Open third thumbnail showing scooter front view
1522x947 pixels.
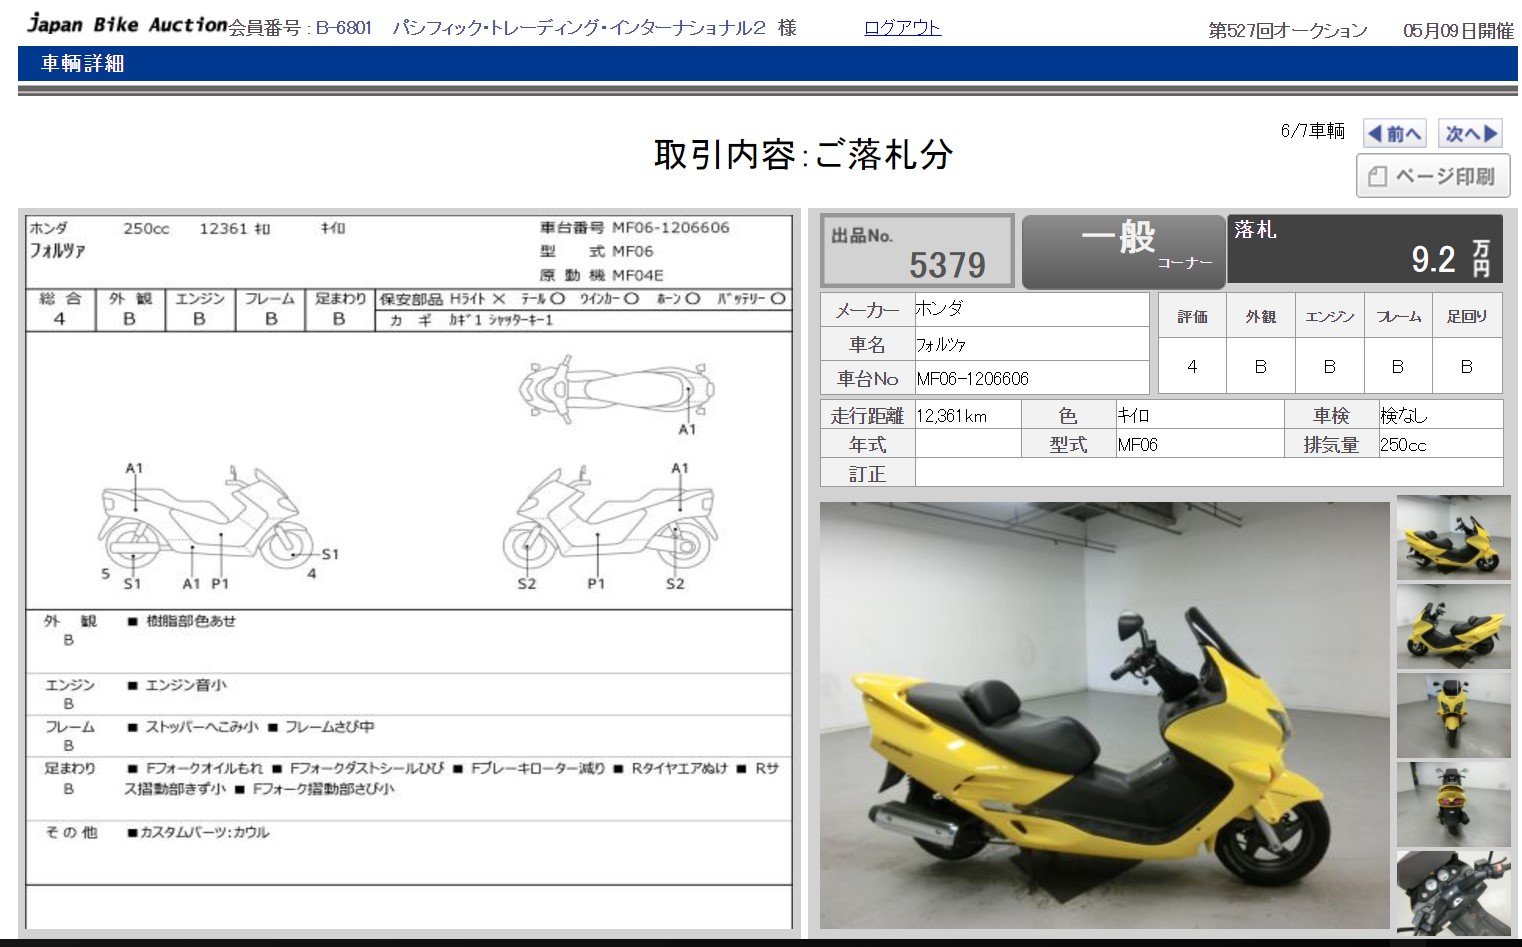coord(1453,714)
